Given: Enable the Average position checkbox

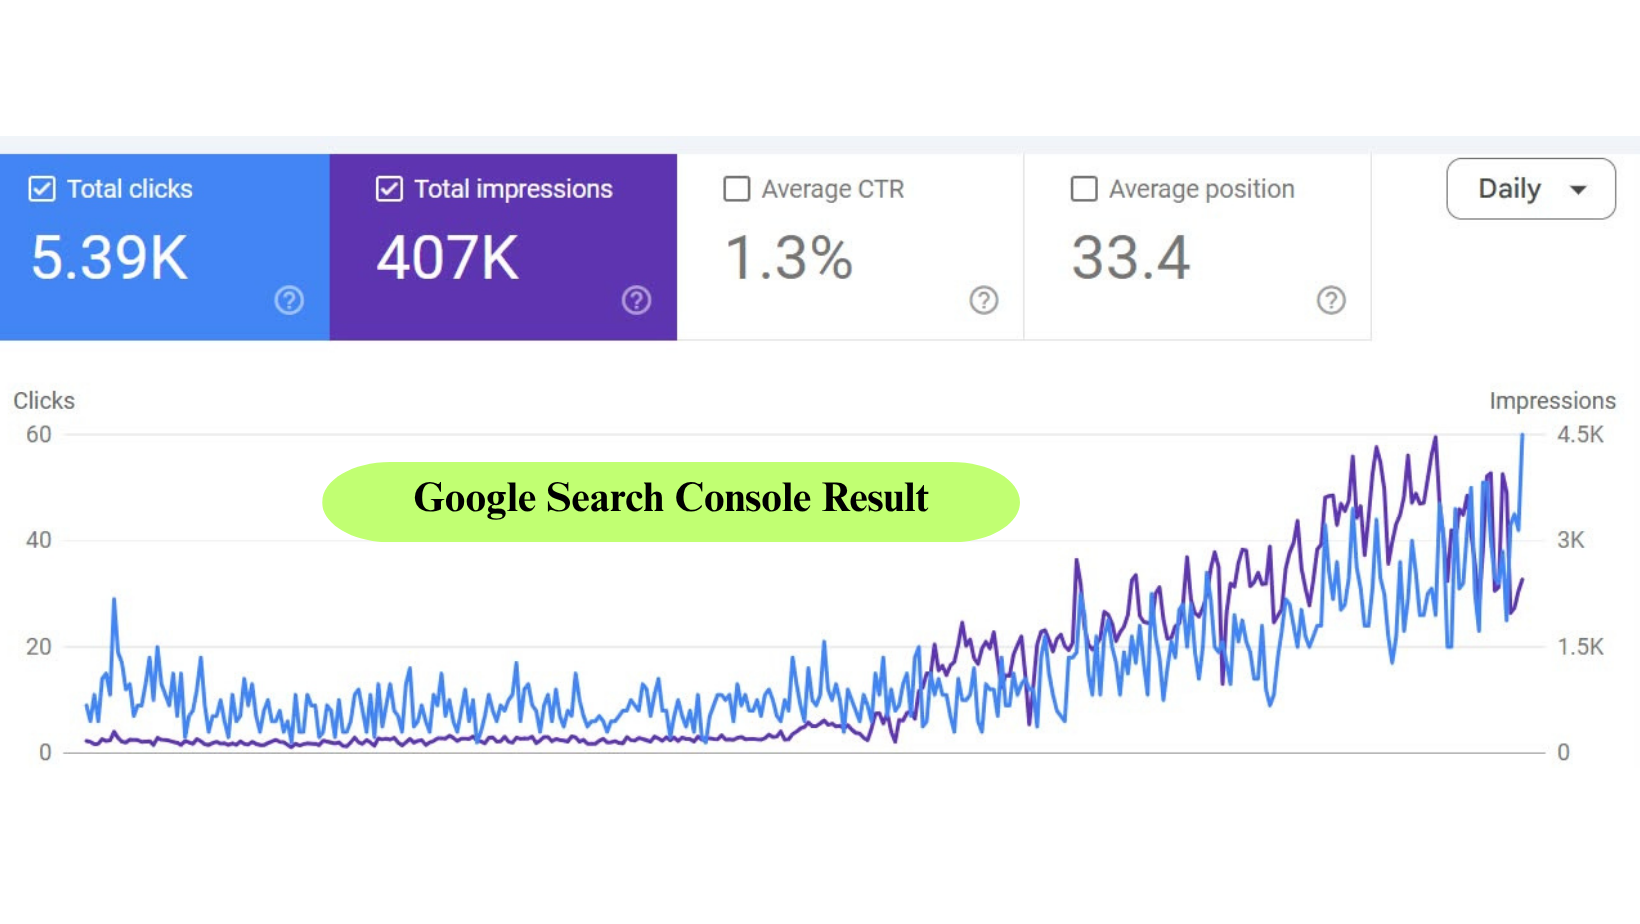Looking at the screenshot, I should pyautogui.click(x=1084, y=188).
